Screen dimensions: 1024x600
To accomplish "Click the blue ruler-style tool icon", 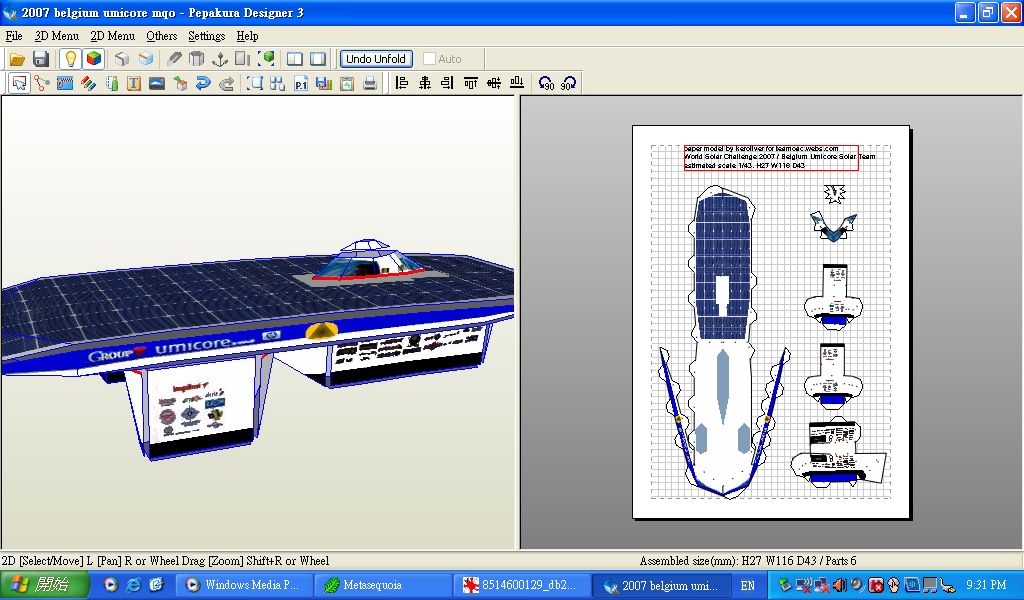I will 65,84.
